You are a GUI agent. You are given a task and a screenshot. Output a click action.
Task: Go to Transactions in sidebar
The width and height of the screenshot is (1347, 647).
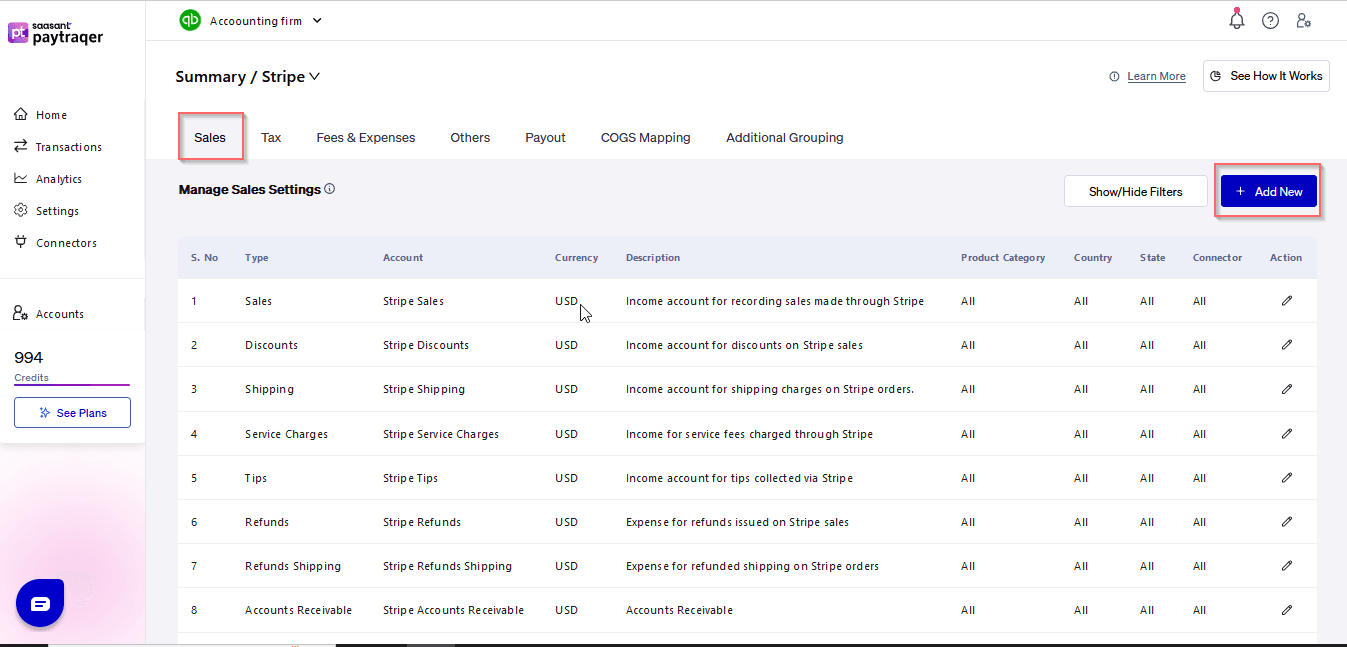tap(69, 147)
